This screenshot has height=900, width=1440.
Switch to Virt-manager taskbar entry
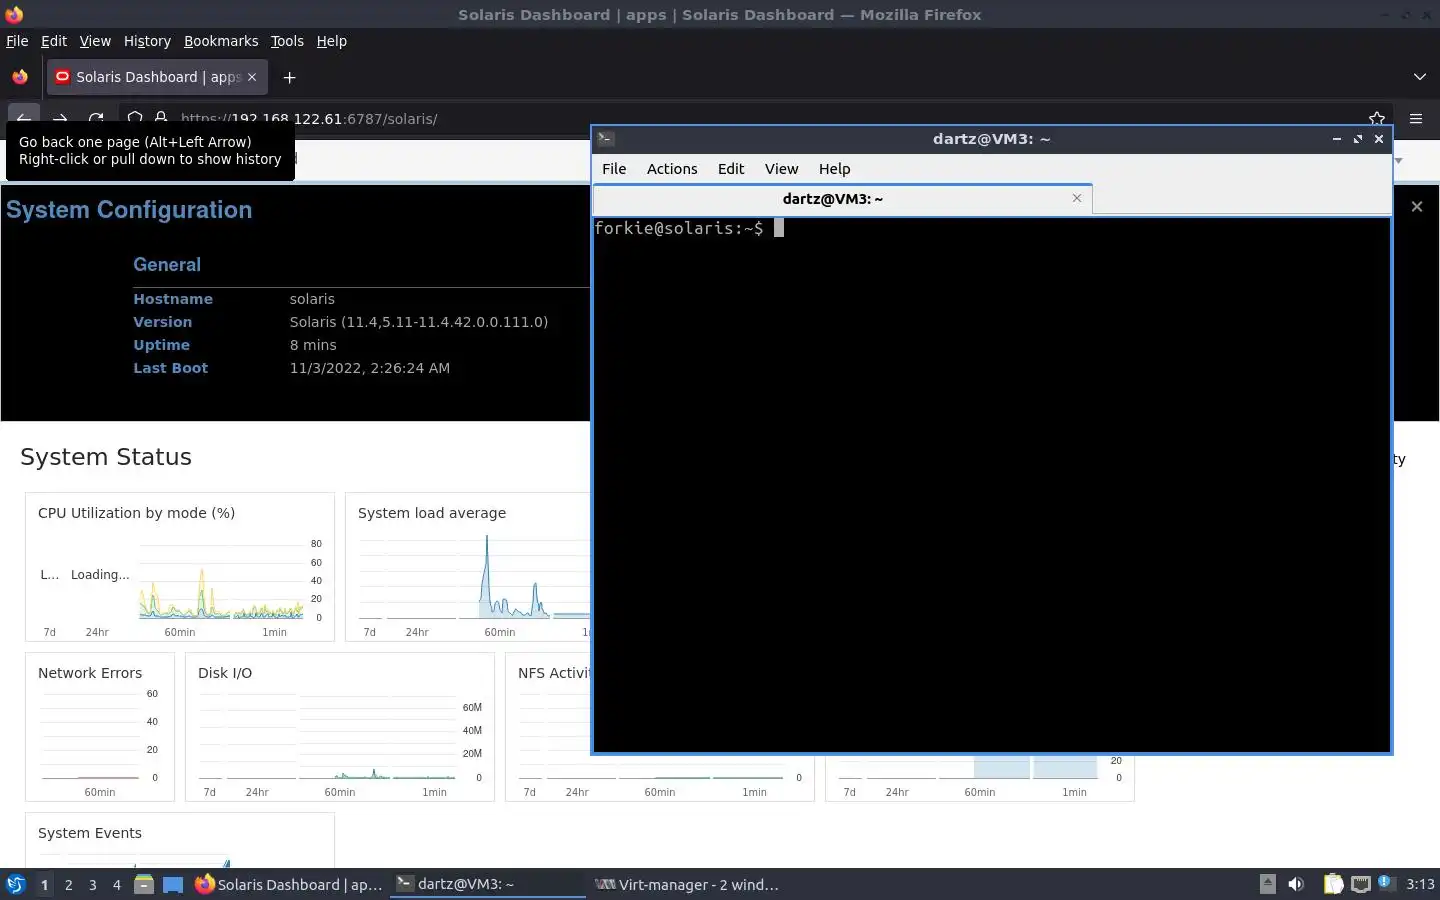click(x=687, y=884)
